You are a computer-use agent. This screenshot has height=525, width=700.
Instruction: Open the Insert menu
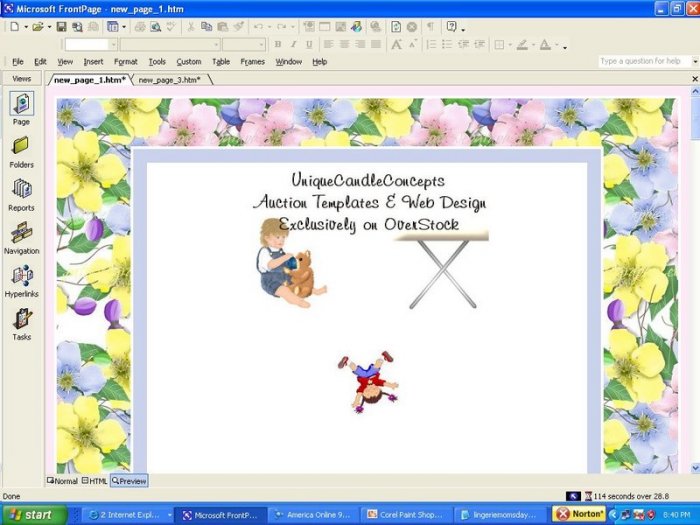93,62
